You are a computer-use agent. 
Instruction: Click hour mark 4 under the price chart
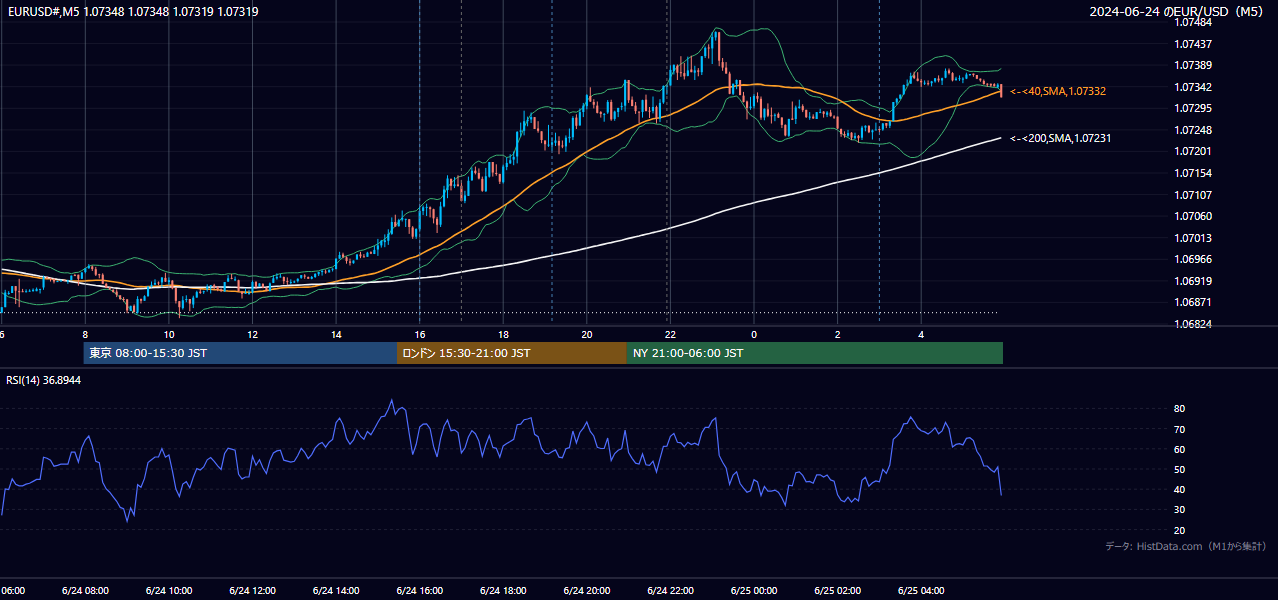[921, 334]
